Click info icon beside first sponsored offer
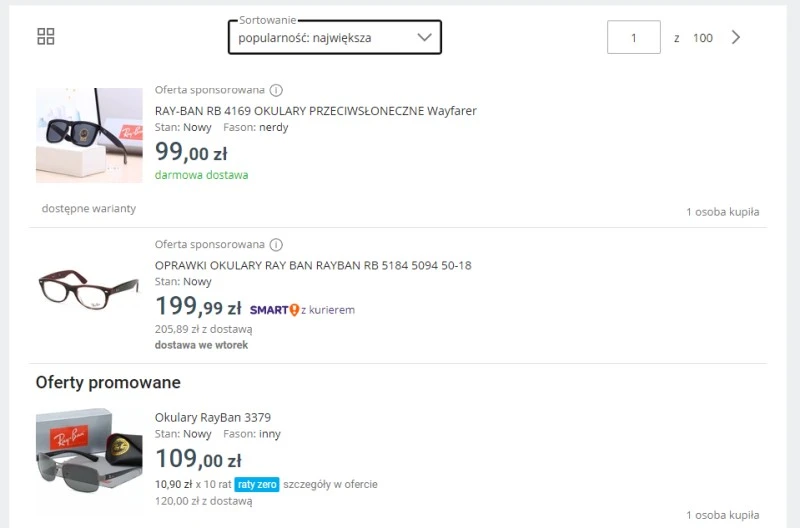800x528 pixels. pyautogui.click(x=277, y=89)
